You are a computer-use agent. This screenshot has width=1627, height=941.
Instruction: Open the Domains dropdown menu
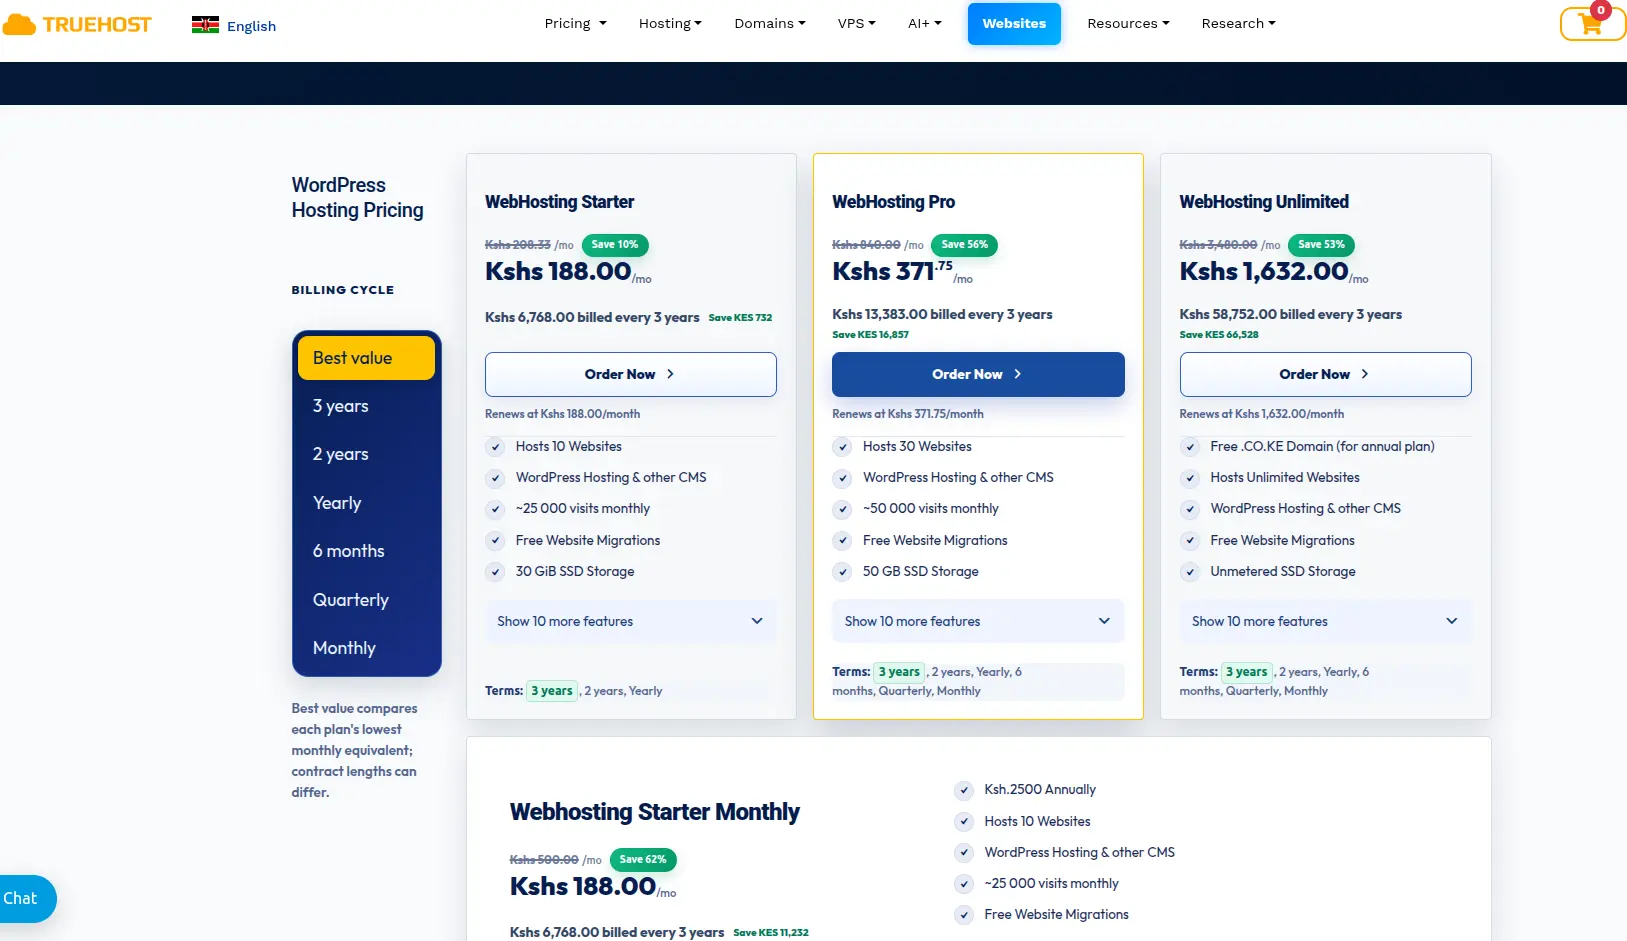pyautogui.click(x=769, y=23)
